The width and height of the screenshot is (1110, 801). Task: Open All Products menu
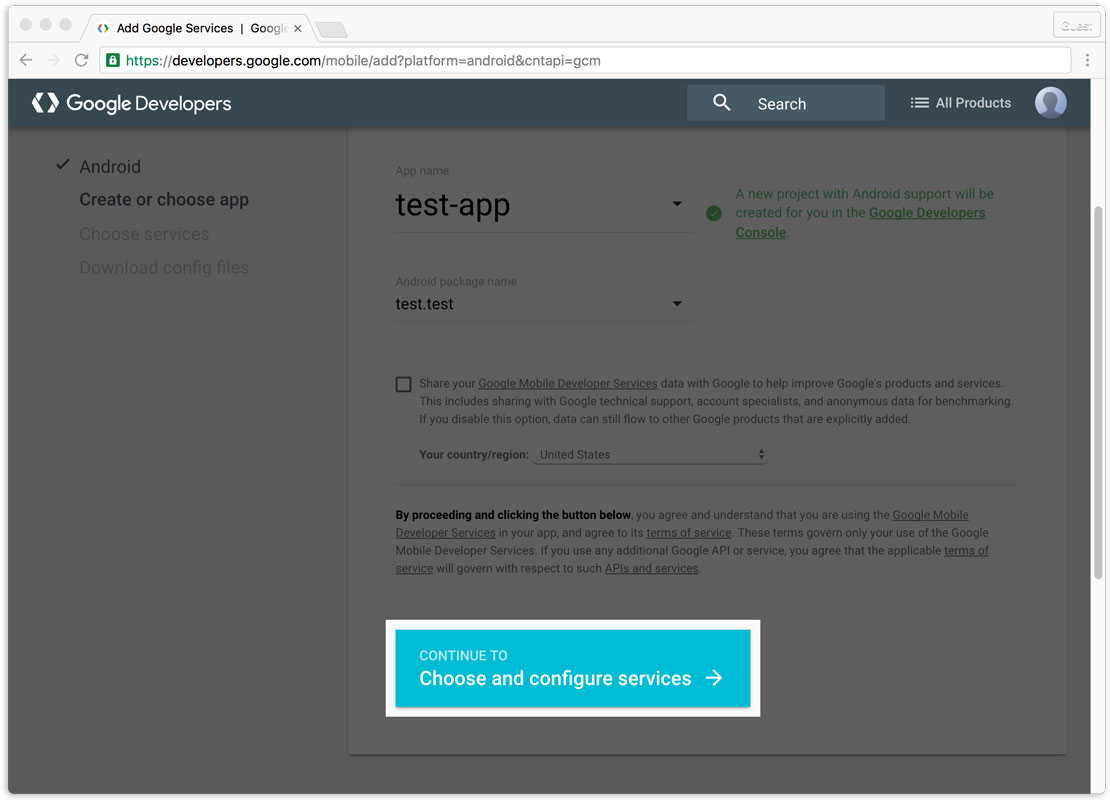[961, 103]
